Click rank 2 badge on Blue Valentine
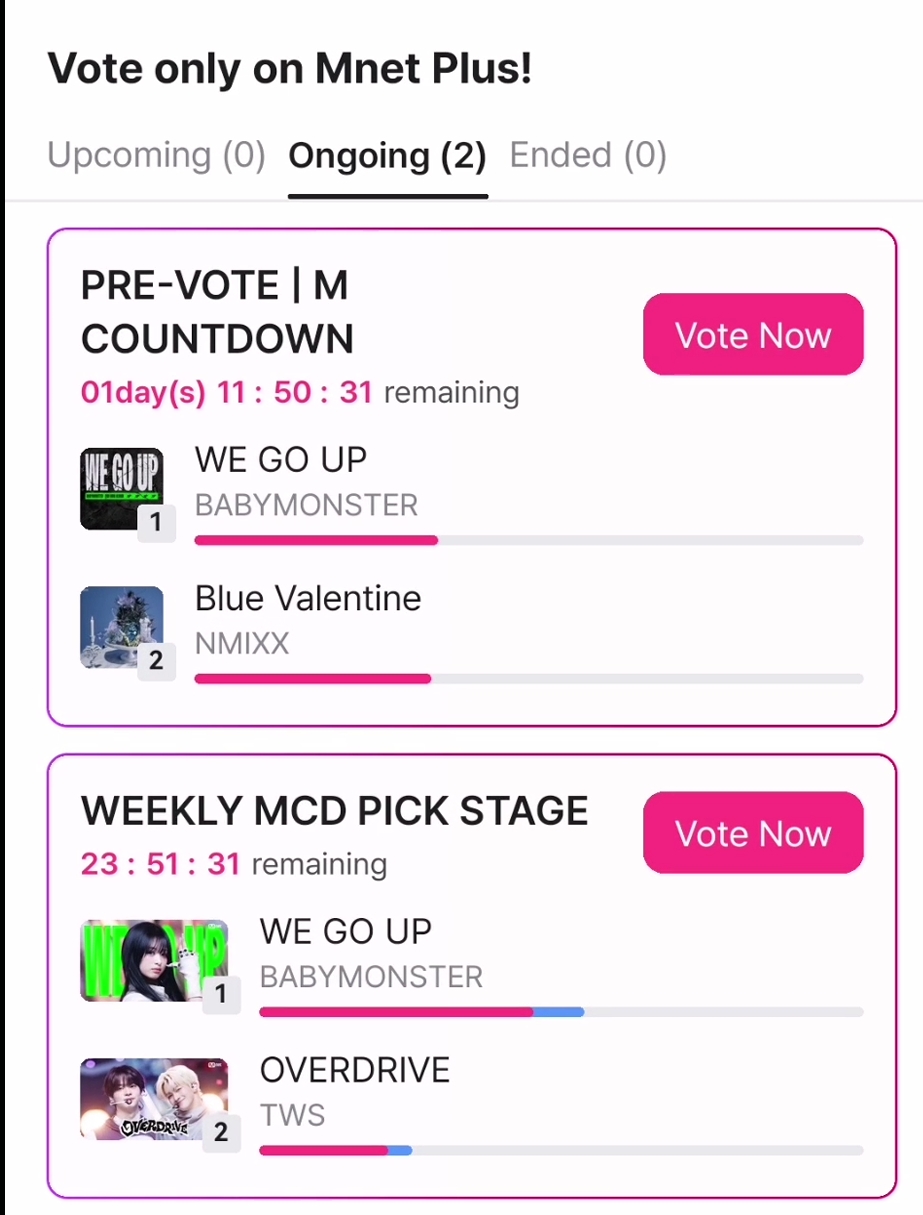This screenshot has height=1215, width=923. click(x=156, y=661)
